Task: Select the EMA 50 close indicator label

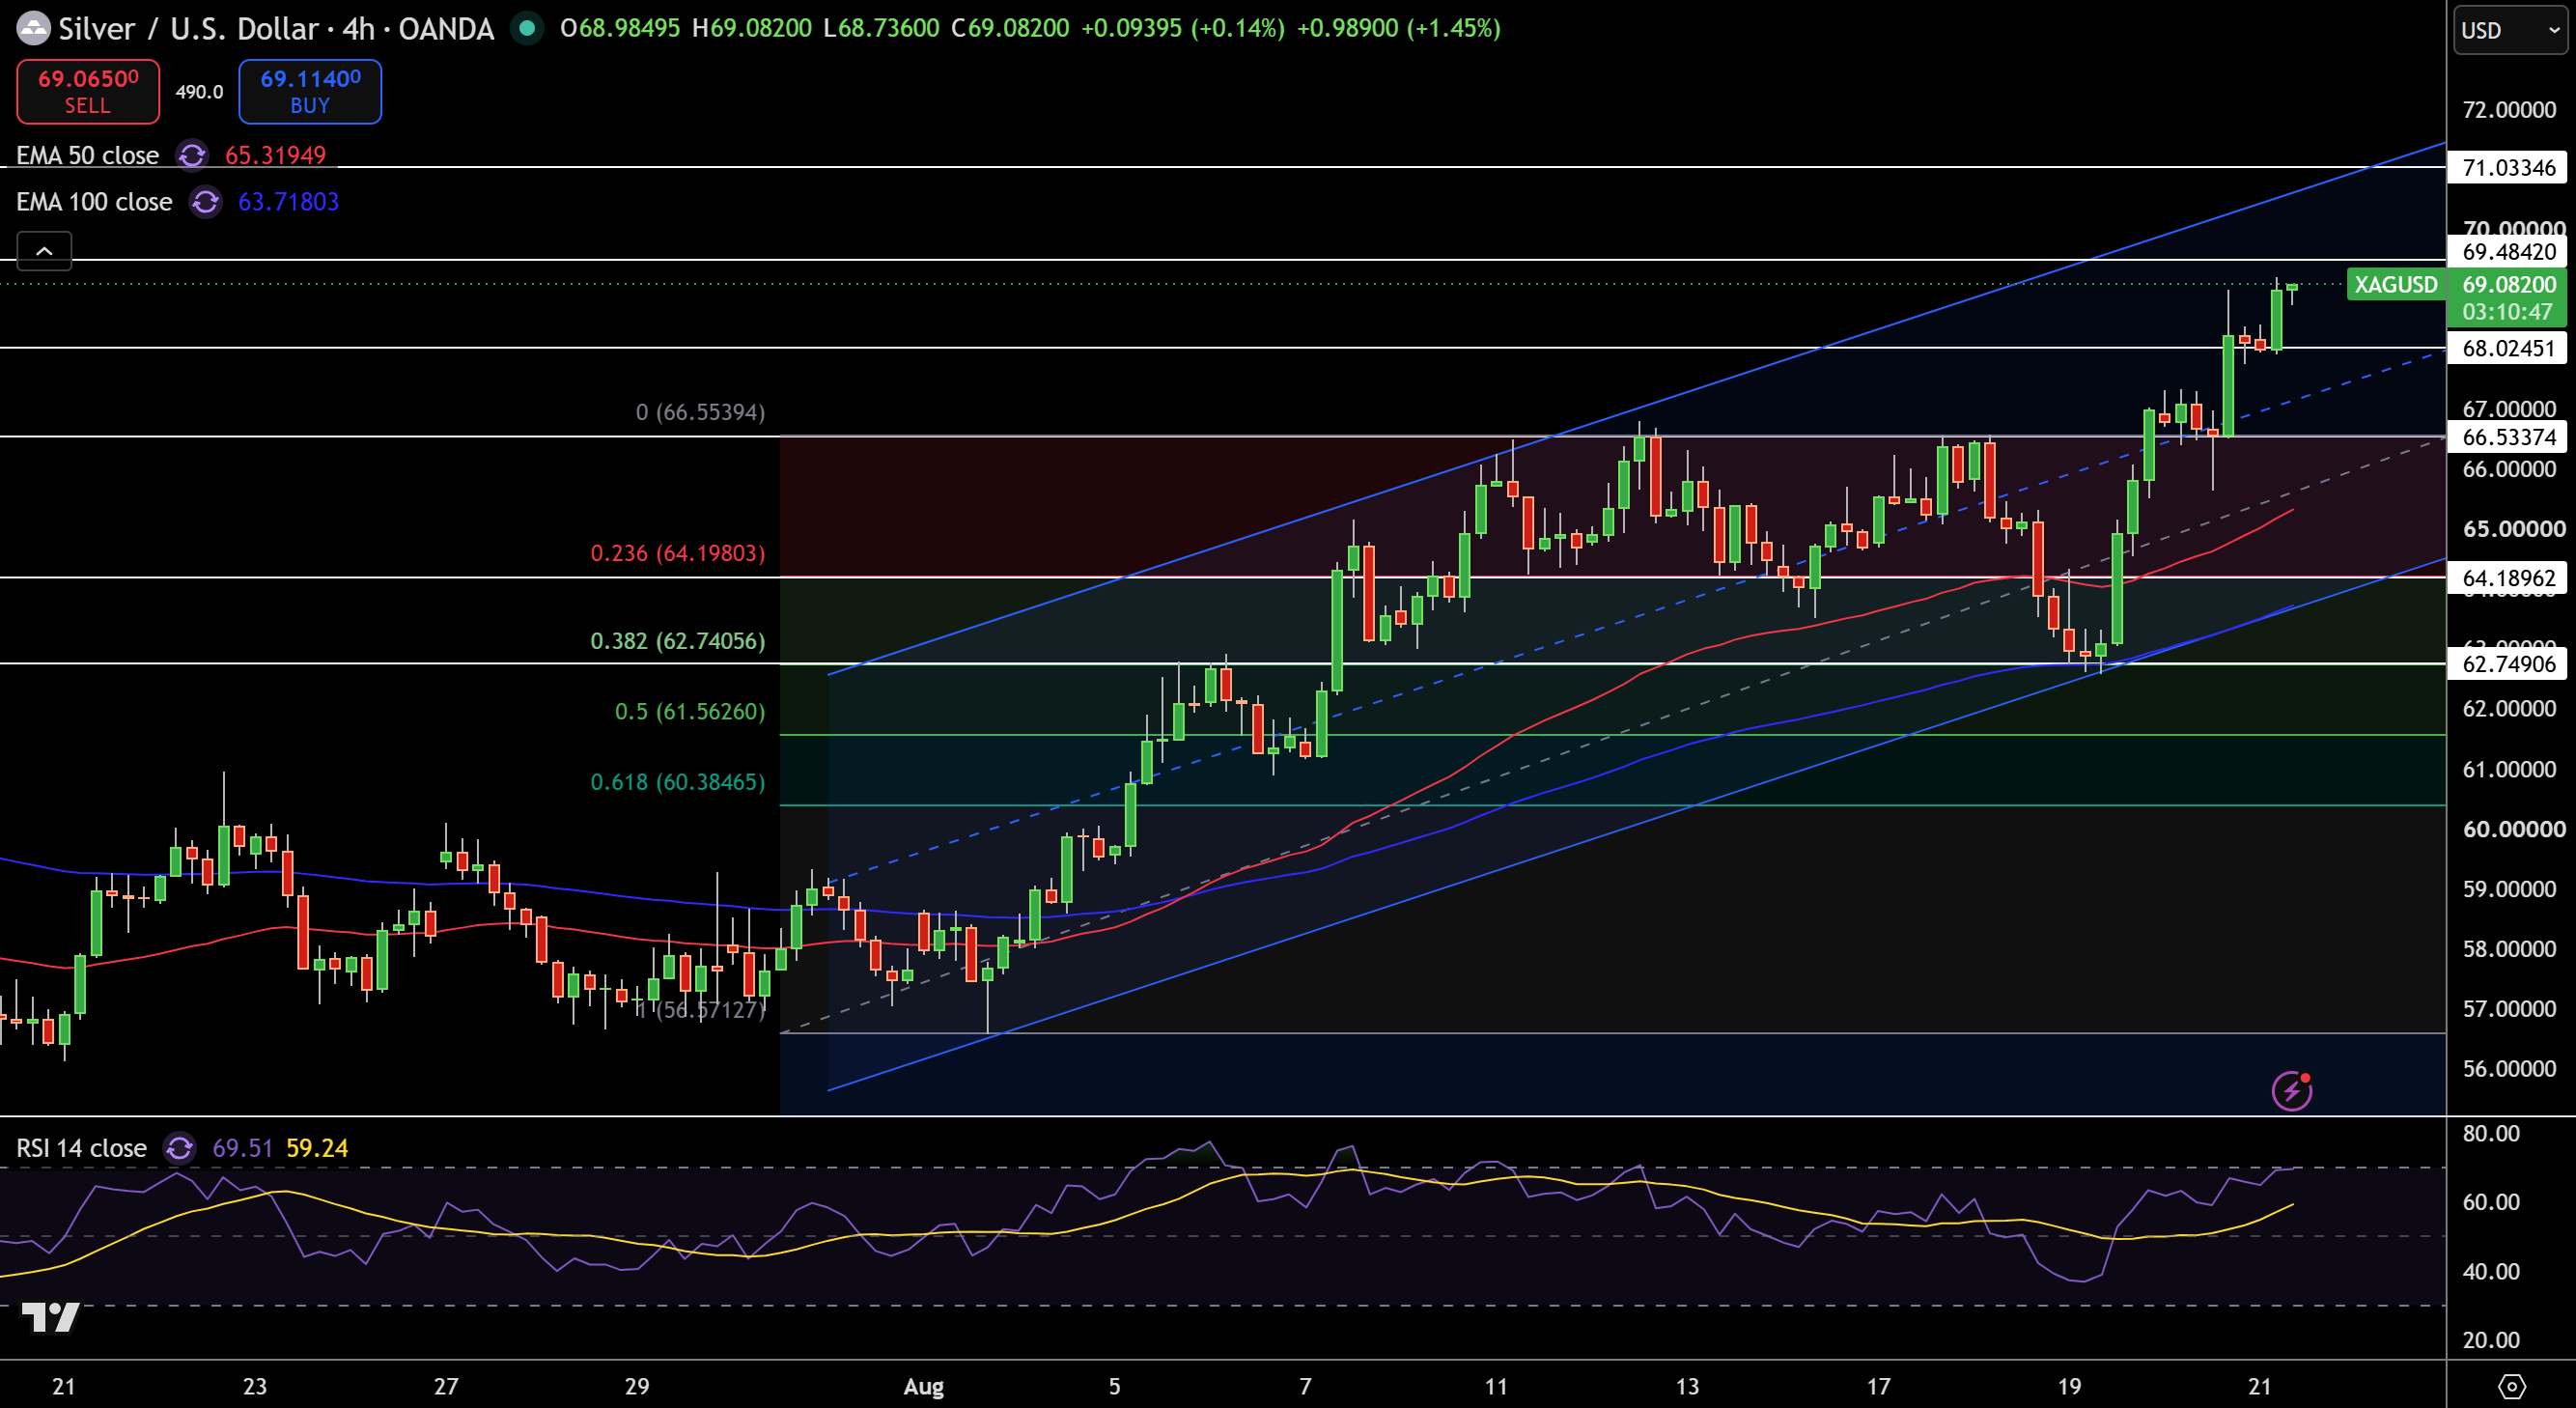Action: (88, 155)
